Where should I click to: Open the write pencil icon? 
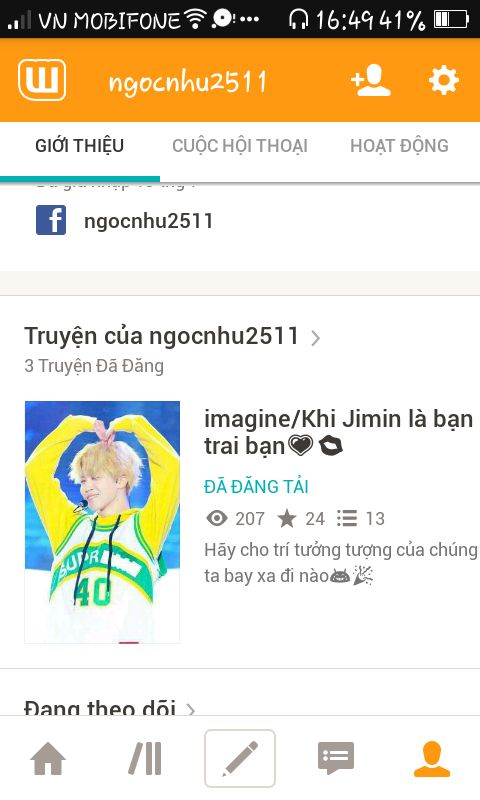pyautogui.click(x=240, y=758)
